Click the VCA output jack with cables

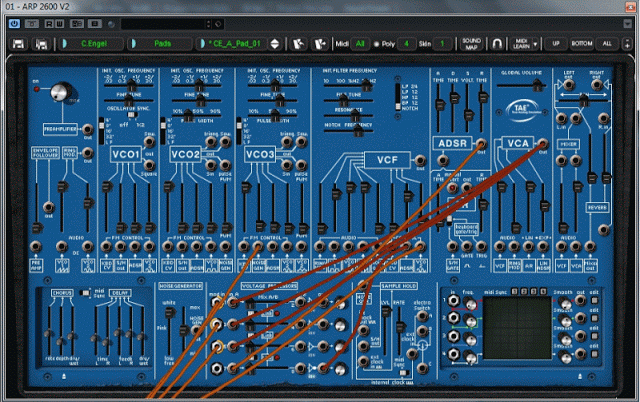tap(542, 144)
